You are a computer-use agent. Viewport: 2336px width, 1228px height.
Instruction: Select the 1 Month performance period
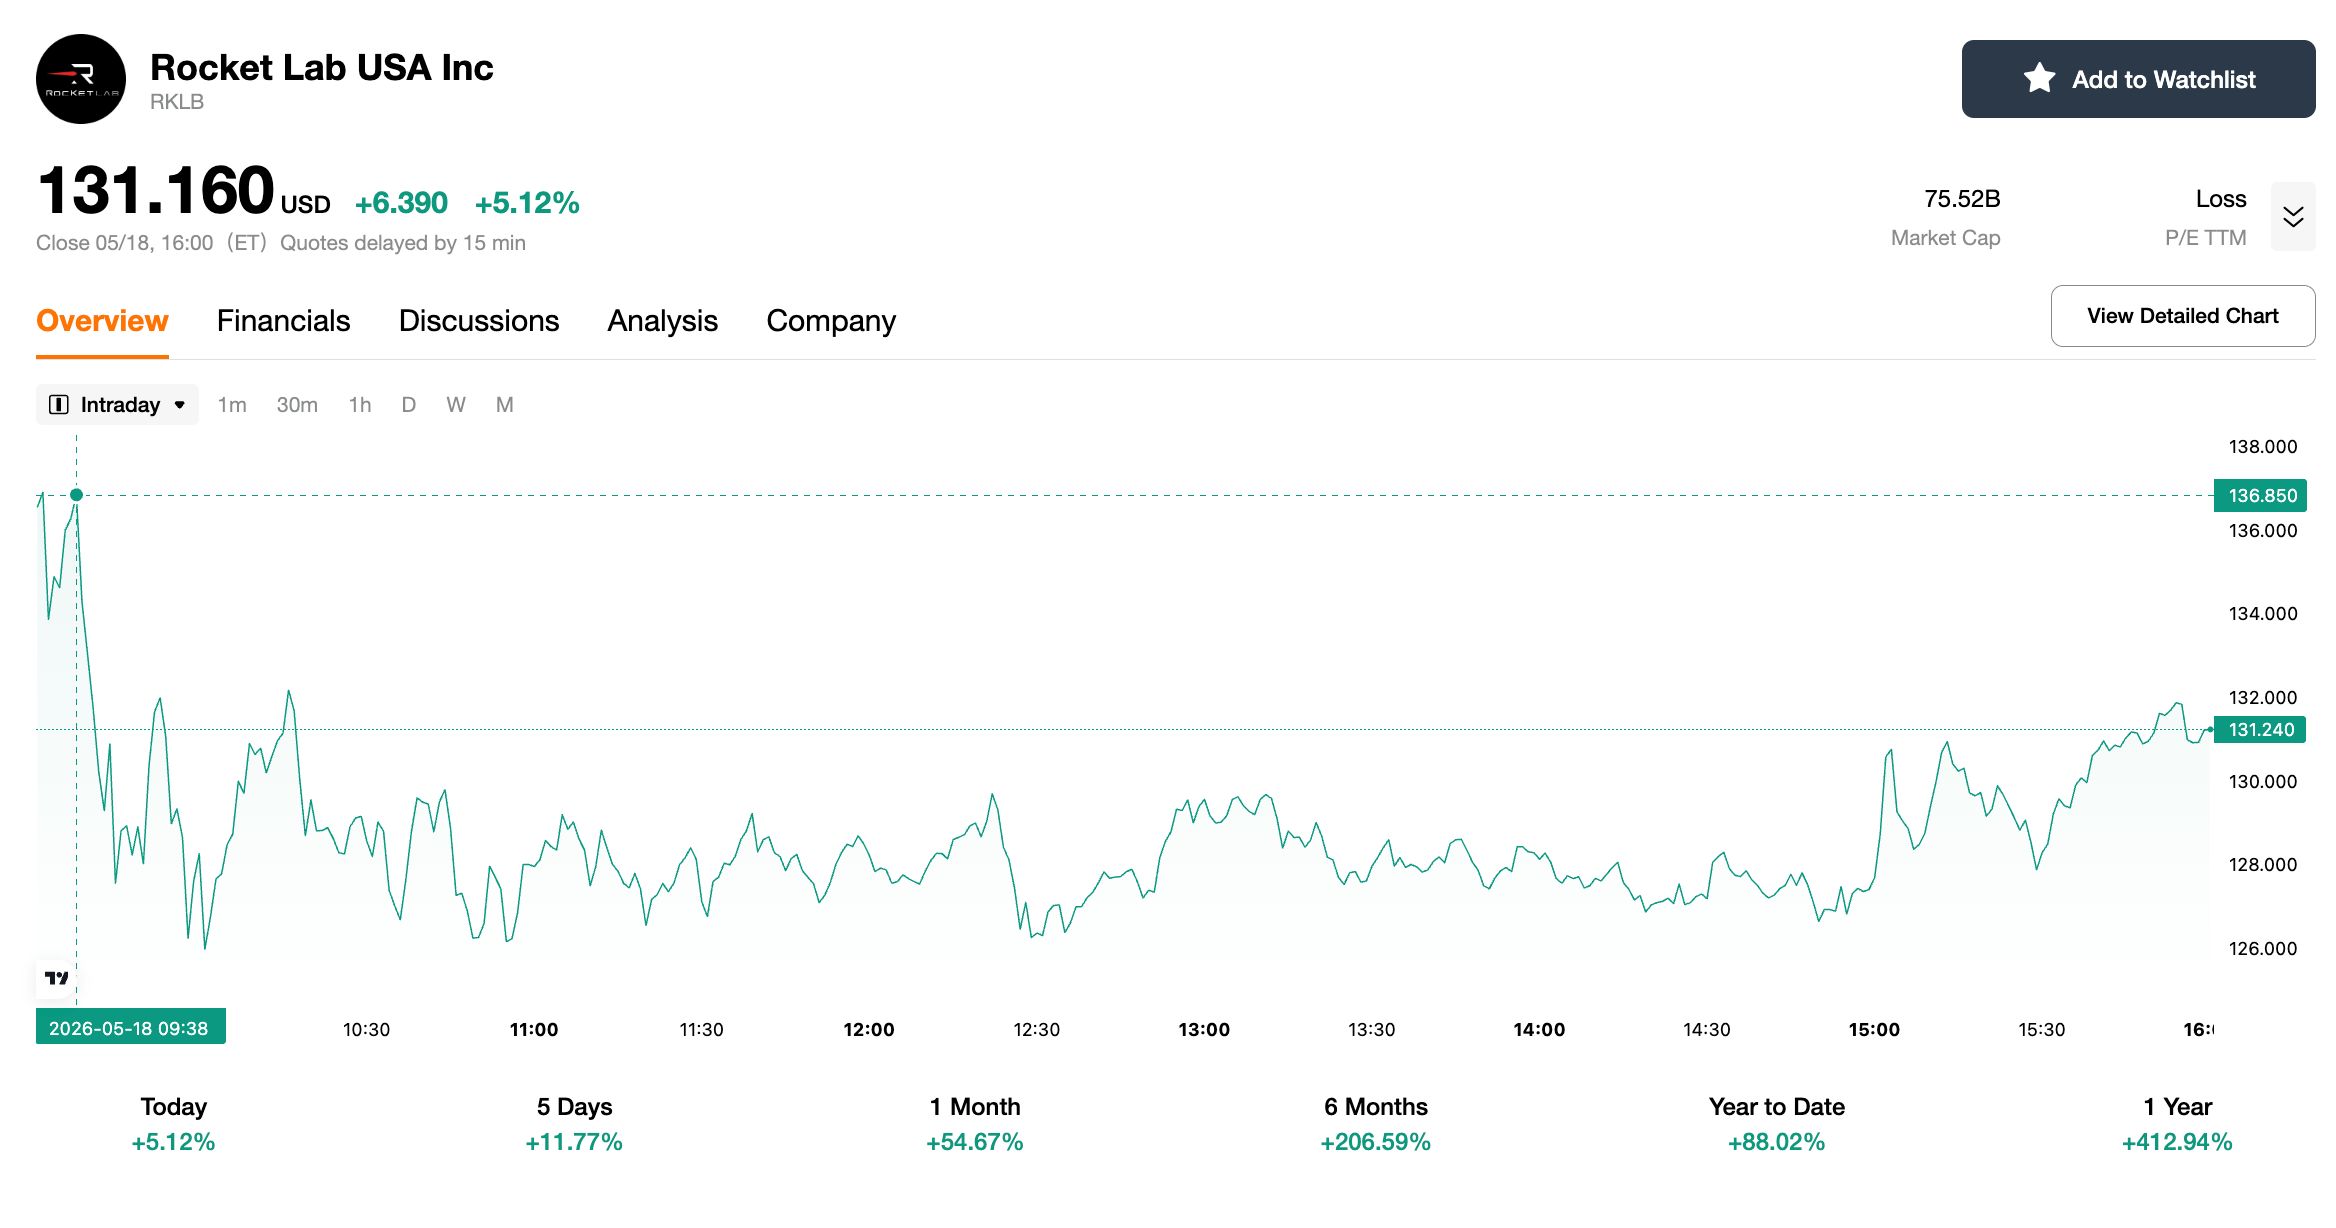(975, 1124)
